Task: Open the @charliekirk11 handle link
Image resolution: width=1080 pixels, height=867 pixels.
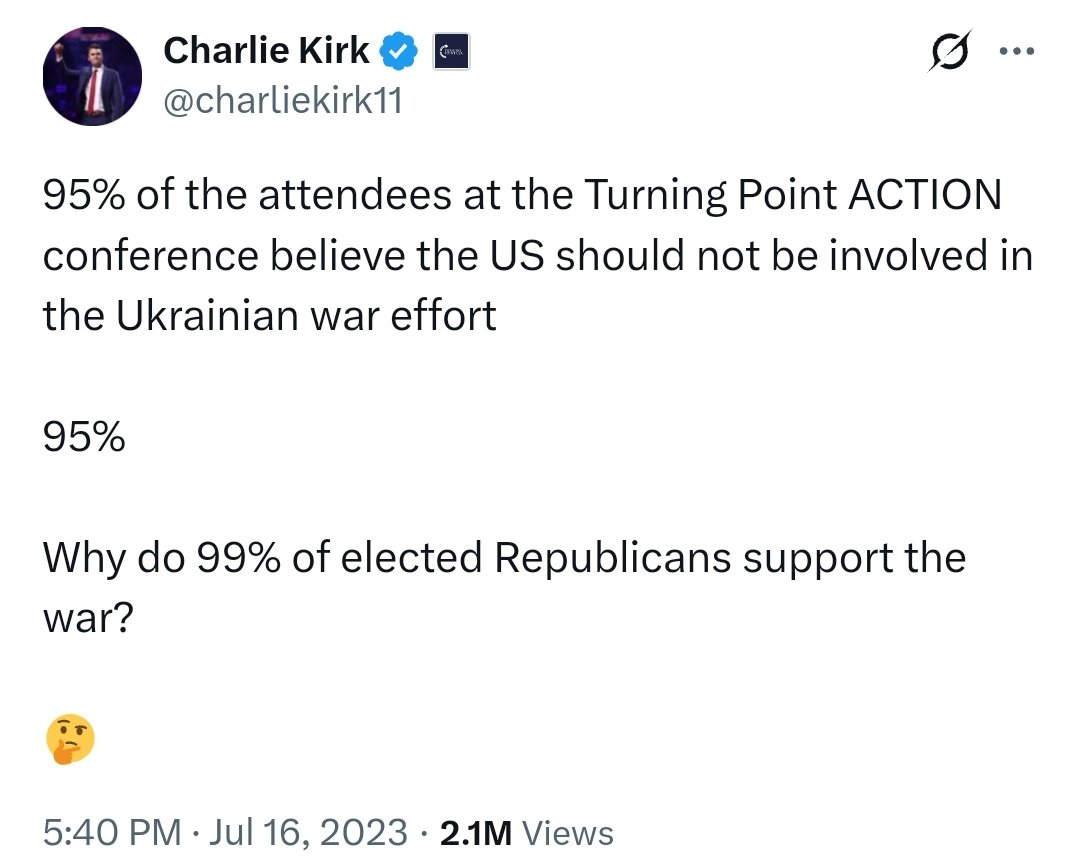Action: click(x=281, y=100)
